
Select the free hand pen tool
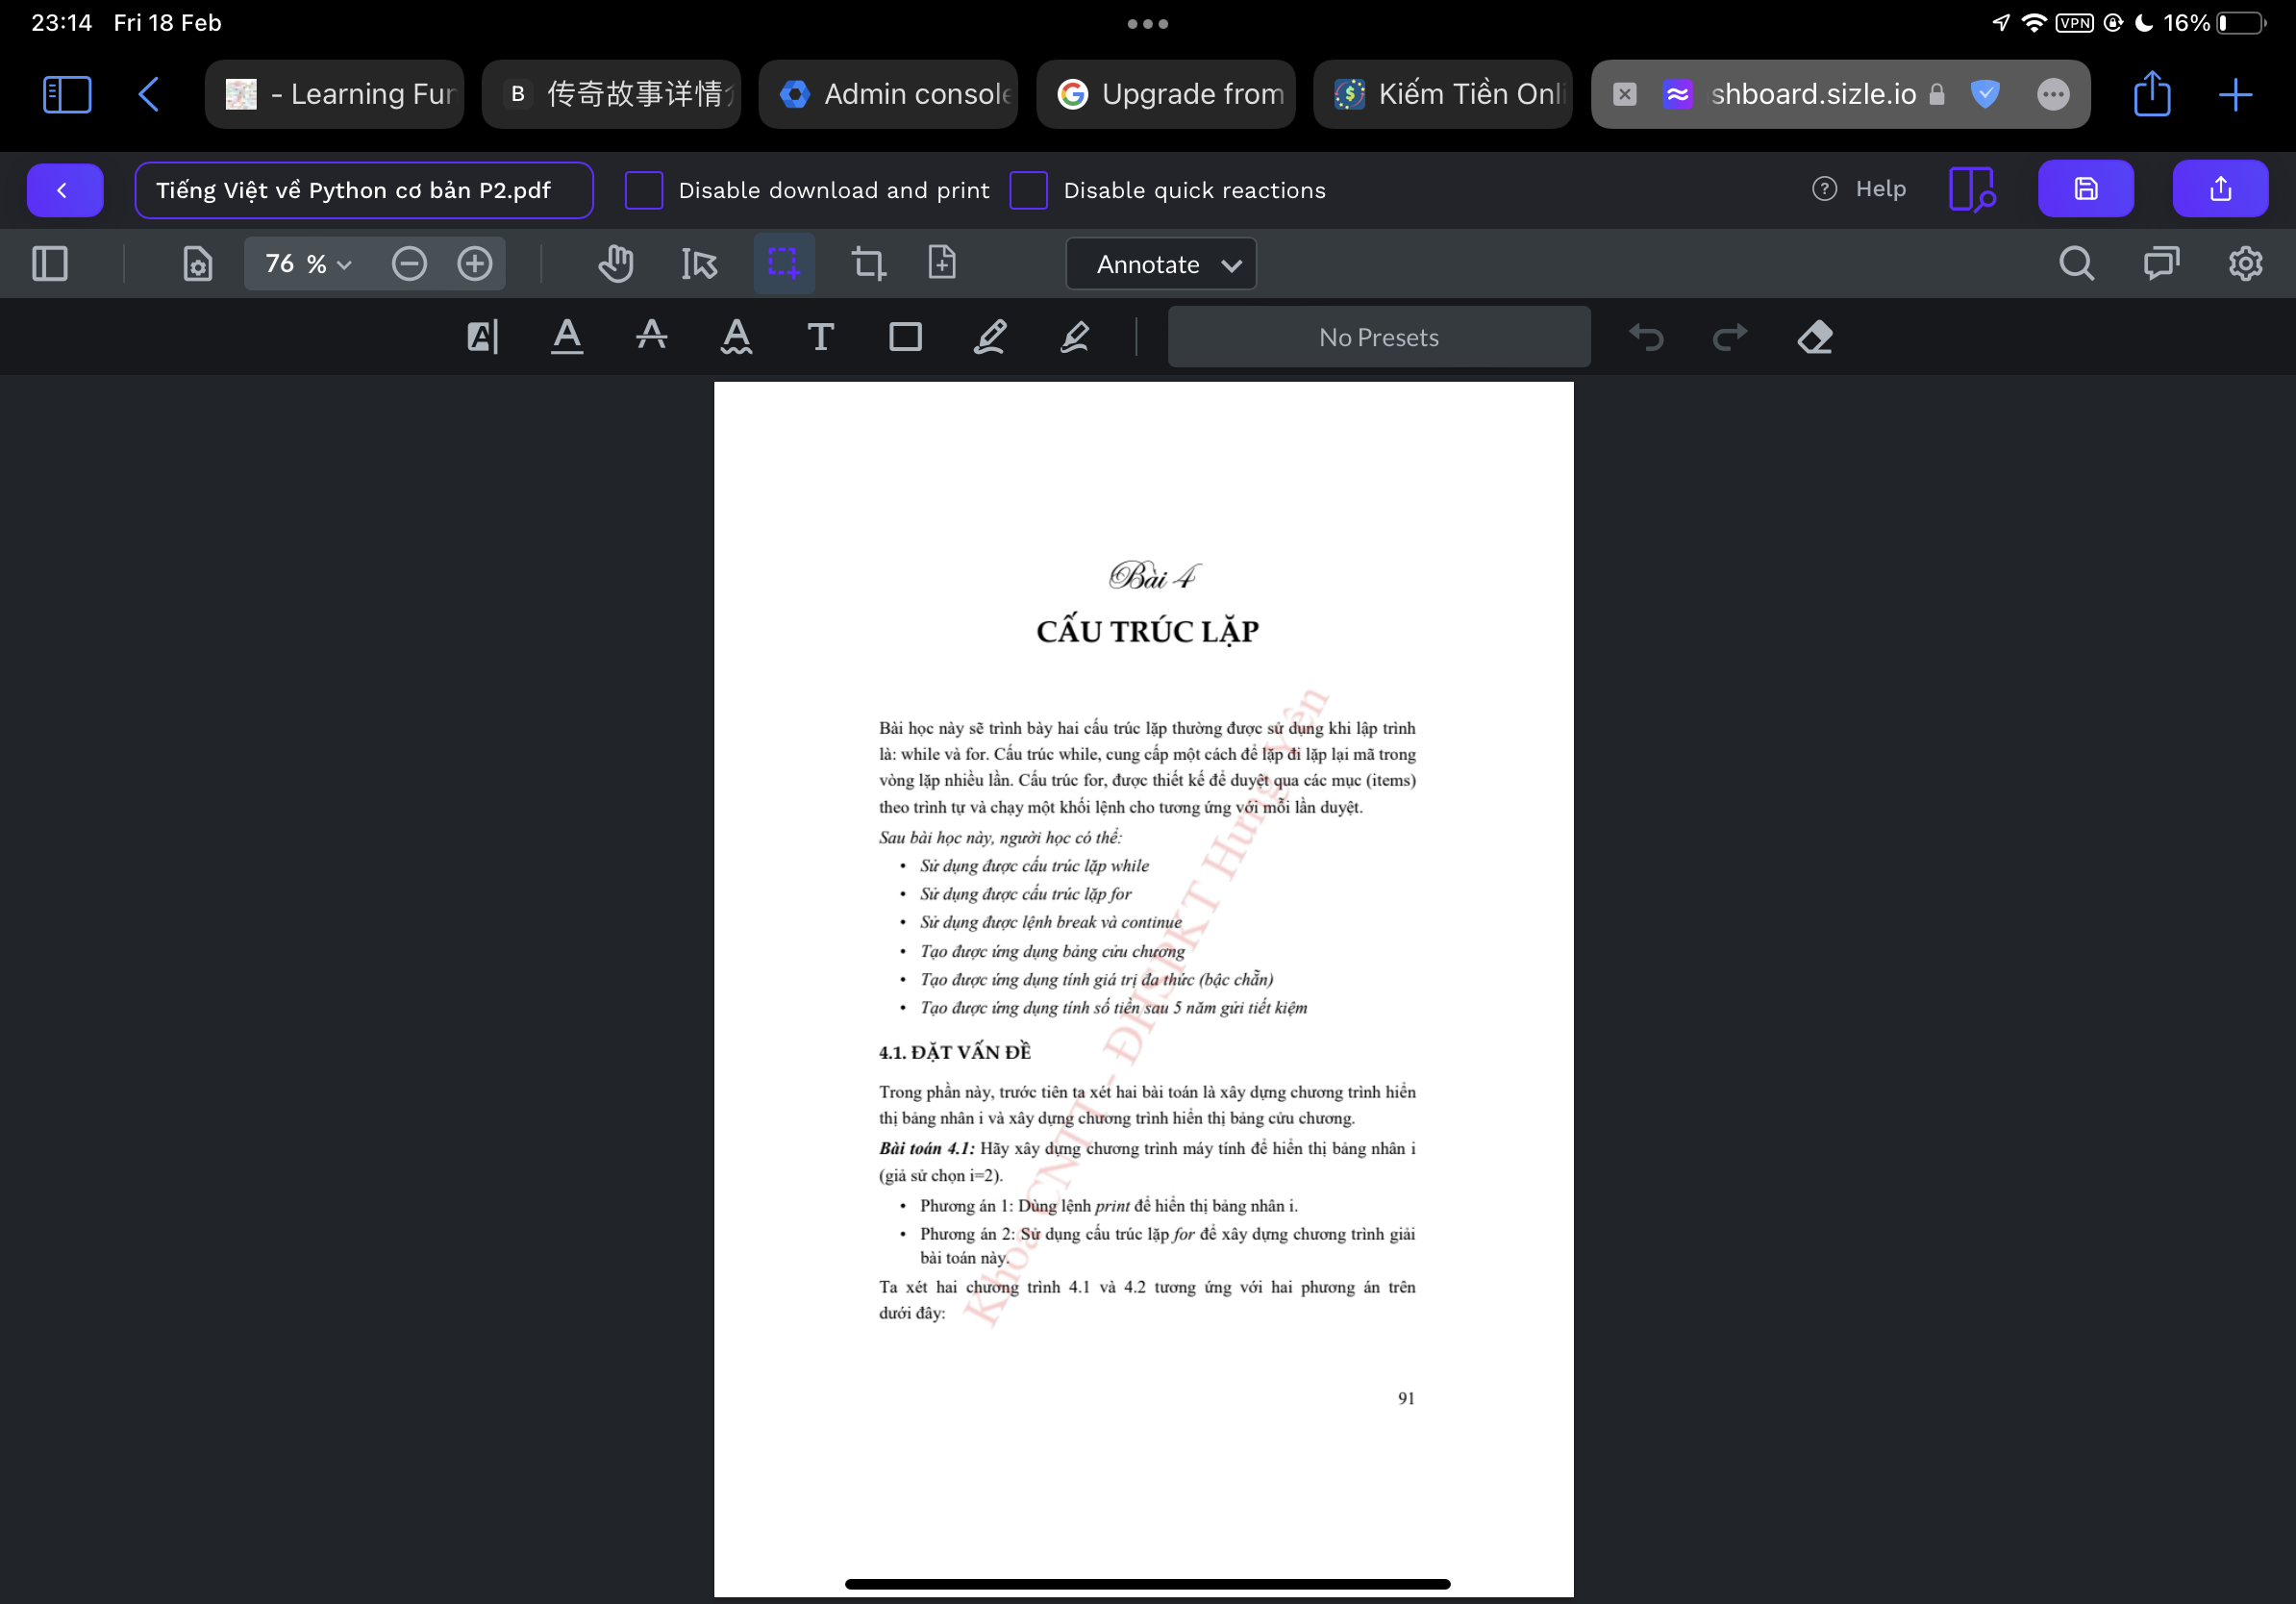(x=990, y=338)
